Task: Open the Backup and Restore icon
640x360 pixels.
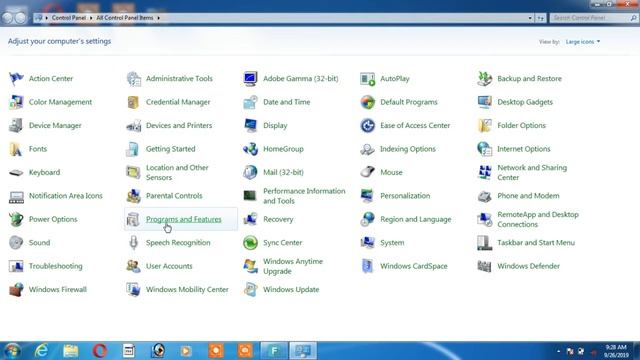Action: (484, 78)
